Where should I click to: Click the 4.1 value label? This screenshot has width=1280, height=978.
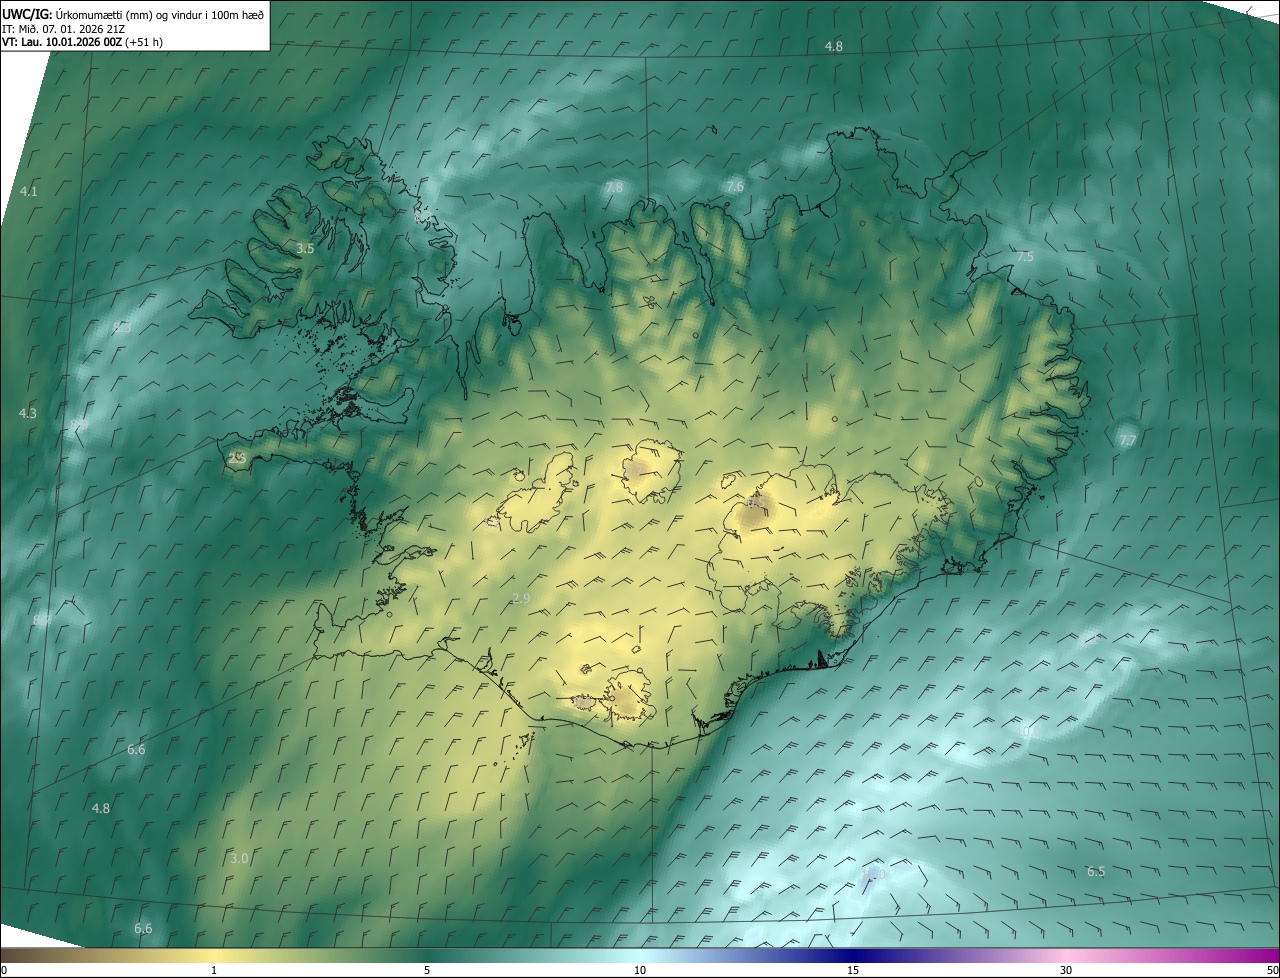tap(28, 191)
